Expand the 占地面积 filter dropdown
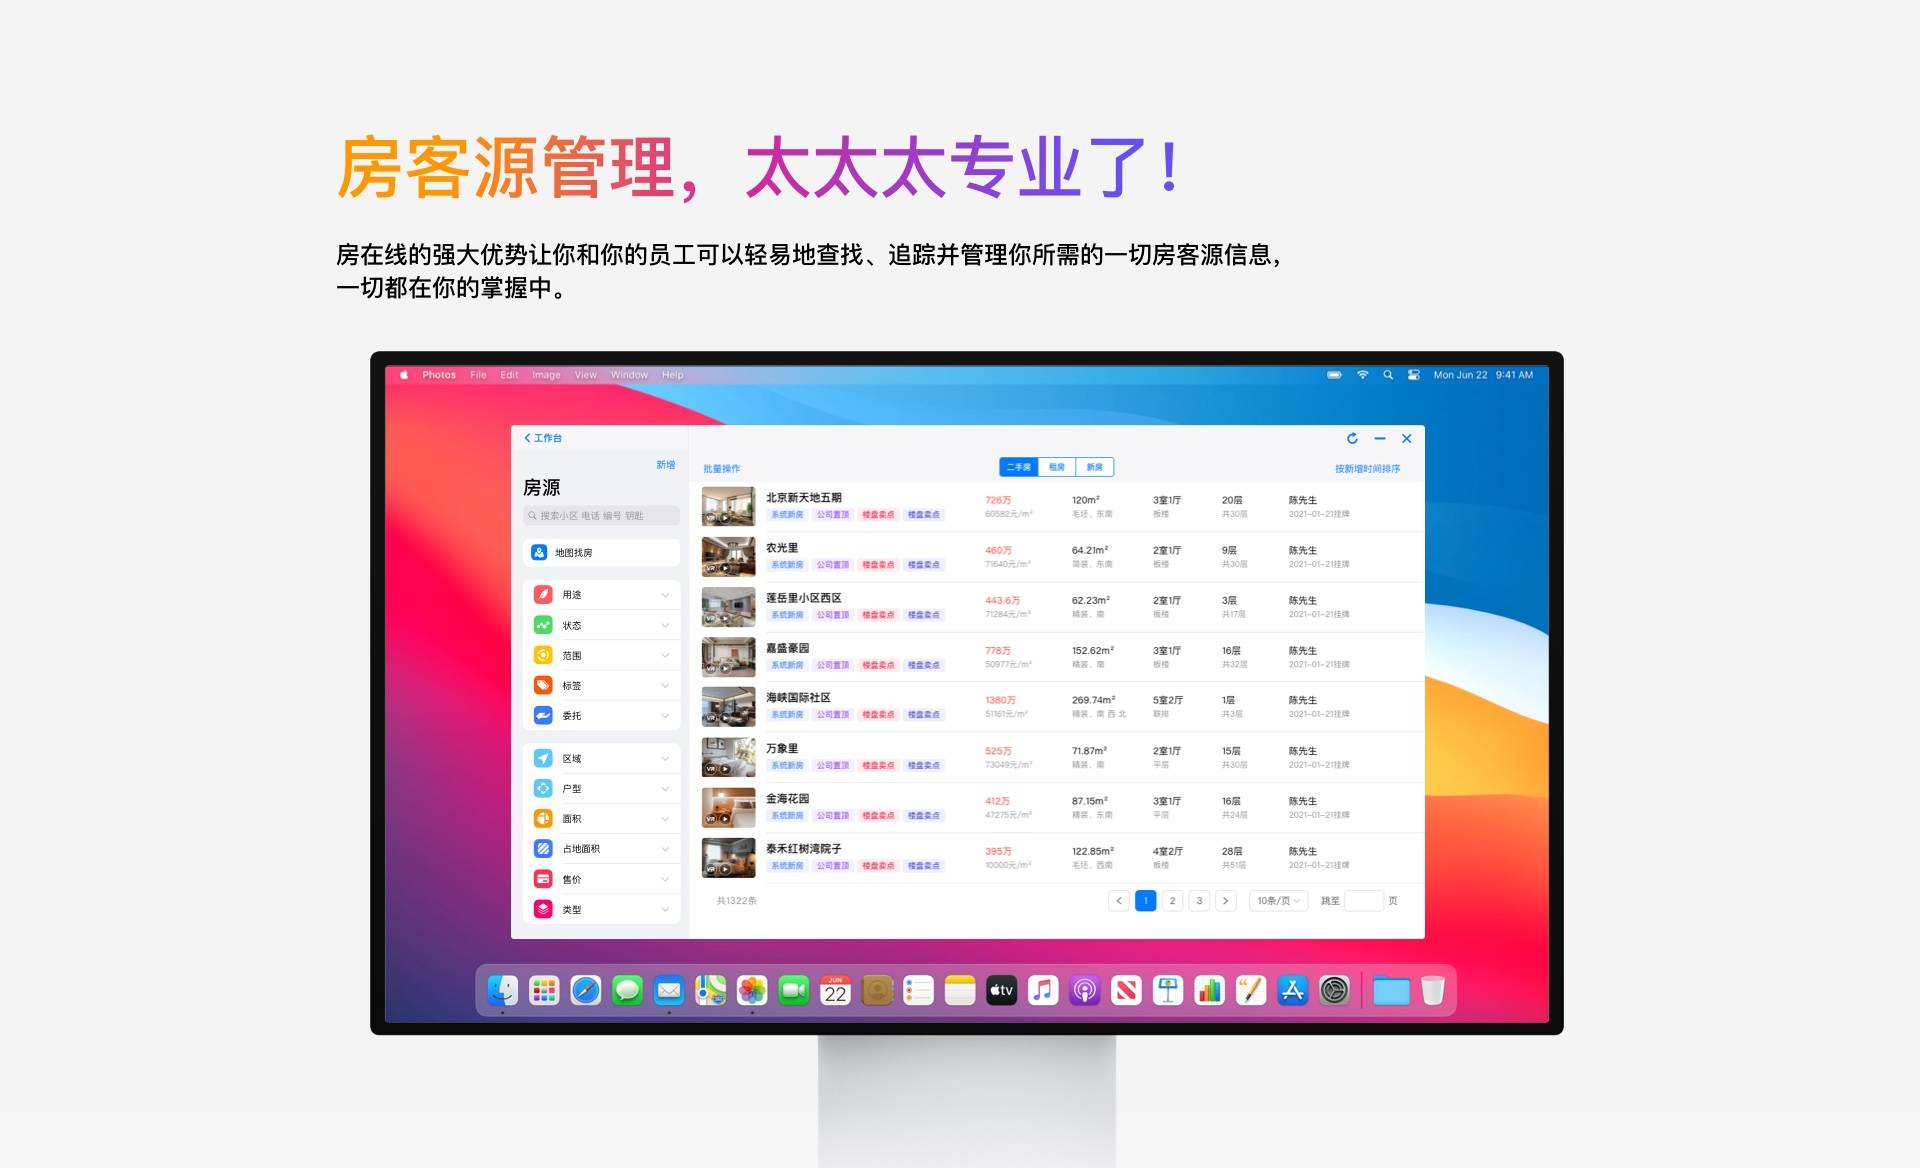 click(x=668, y=849)
